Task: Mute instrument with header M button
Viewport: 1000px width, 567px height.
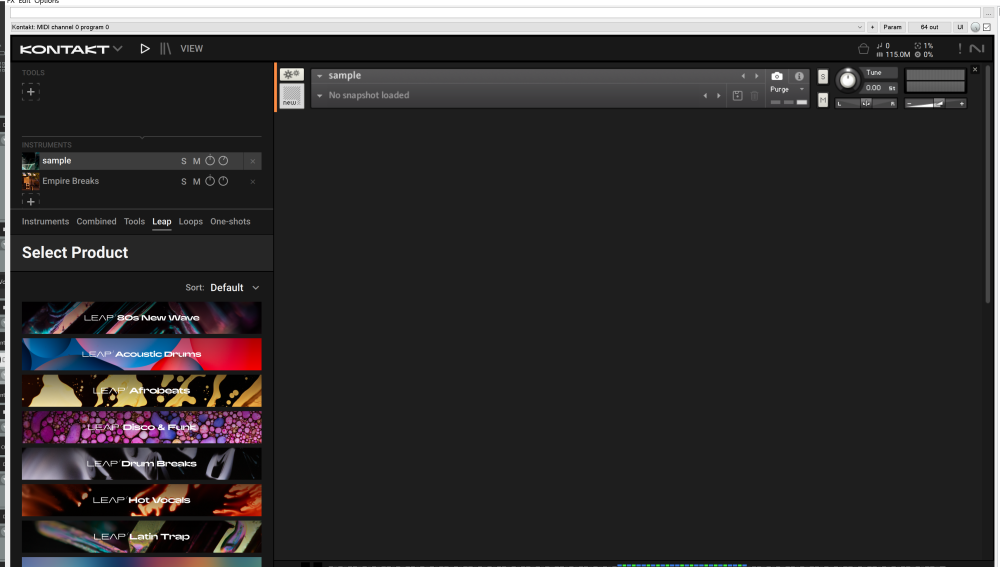Action: coord(823,100)
